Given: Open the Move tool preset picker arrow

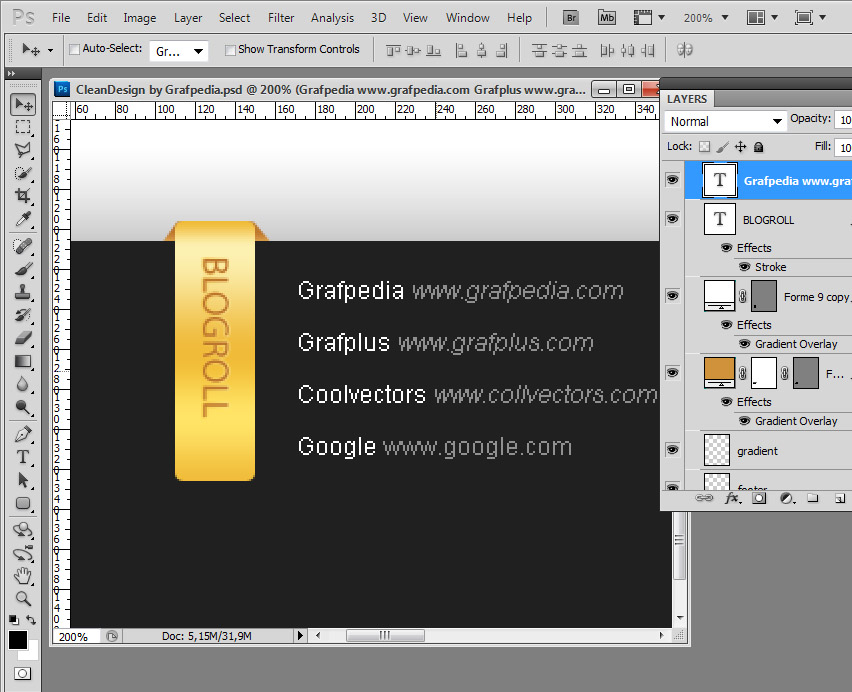Looking at the screenshot, I should (51, 51).
